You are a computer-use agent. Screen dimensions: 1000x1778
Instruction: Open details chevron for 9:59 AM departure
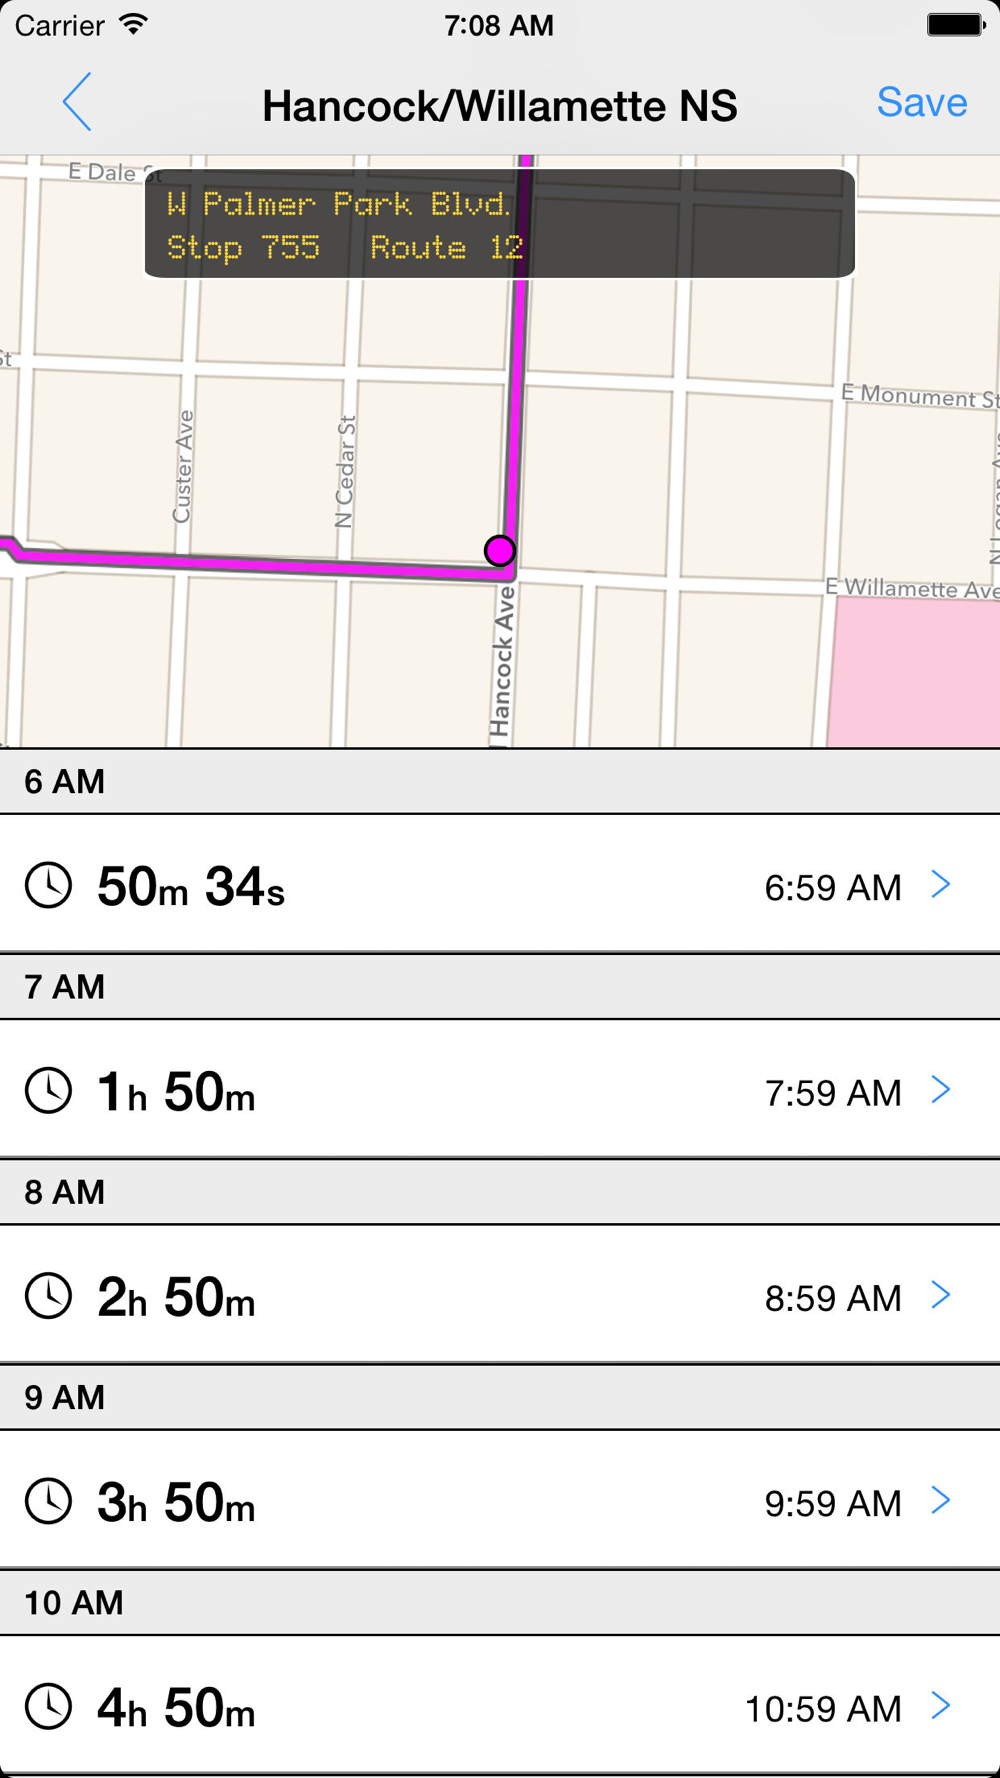tap(940, 1500)
